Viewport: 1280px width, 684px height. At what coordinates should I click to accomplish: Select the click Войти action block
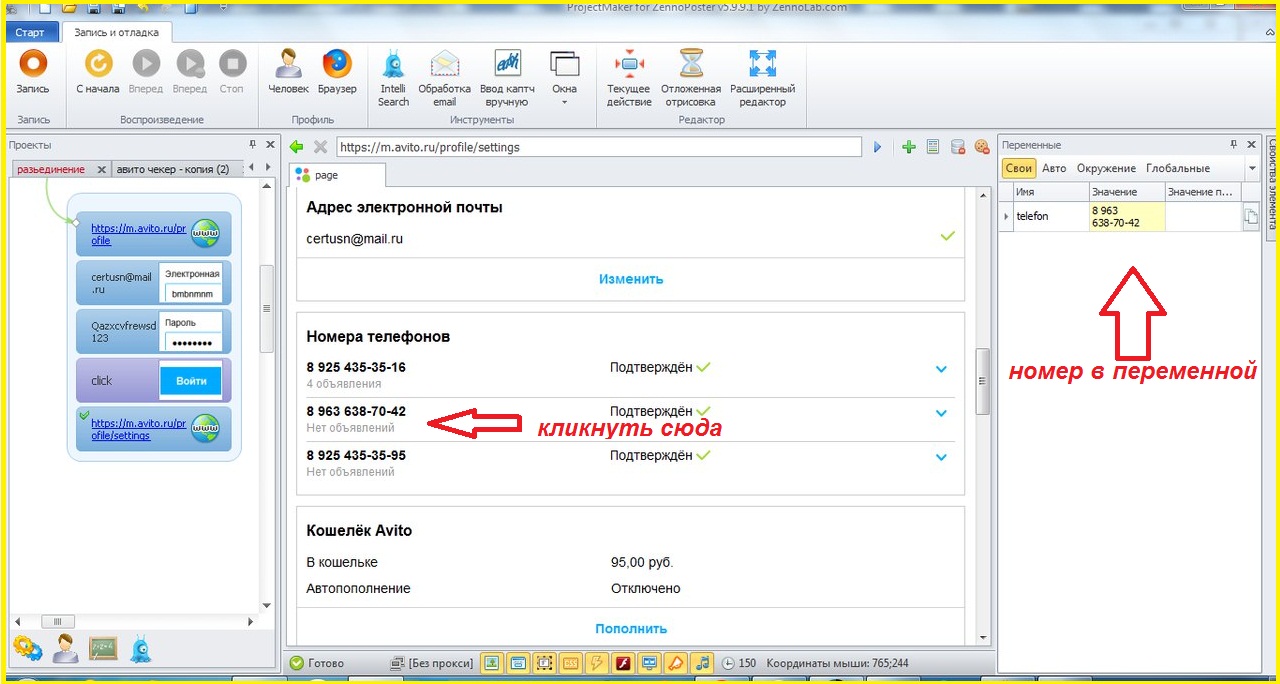tap(154, 380)
